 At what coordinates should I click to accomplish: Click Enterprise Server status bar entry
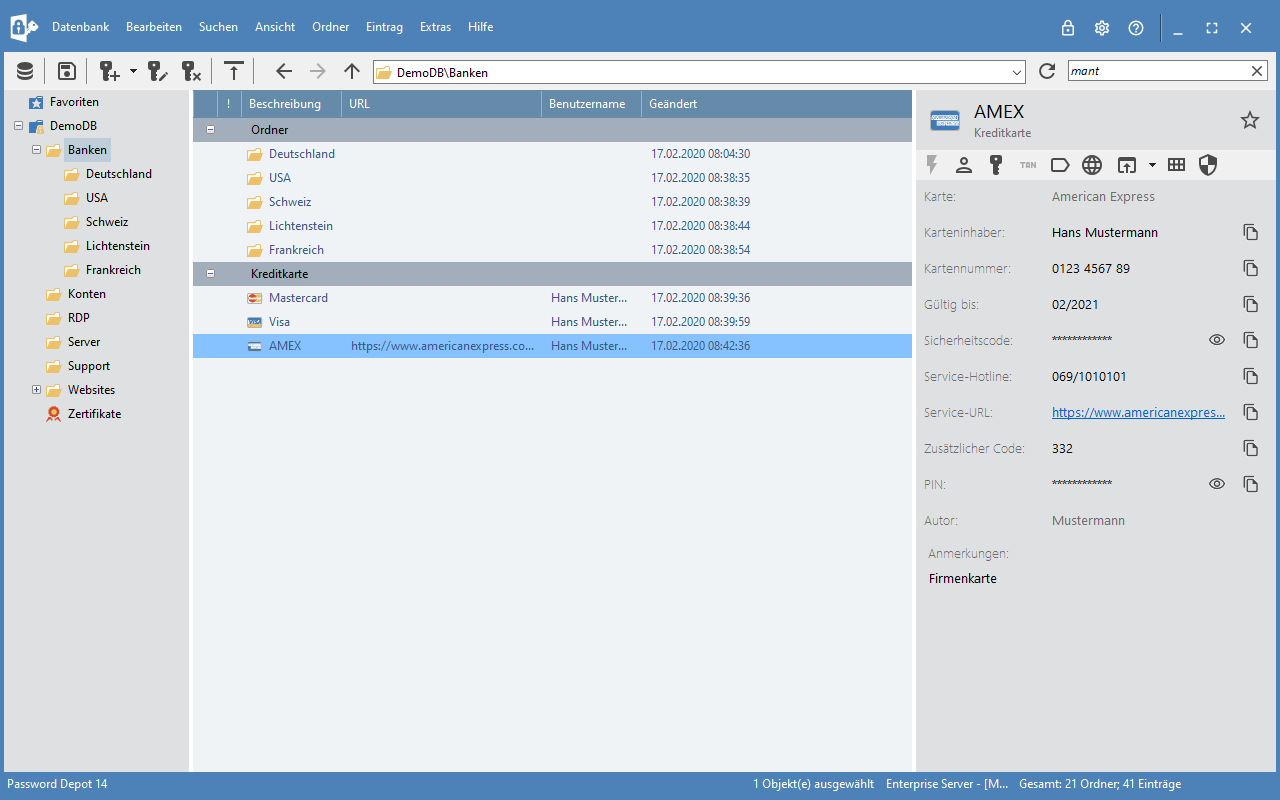point(947,784)
